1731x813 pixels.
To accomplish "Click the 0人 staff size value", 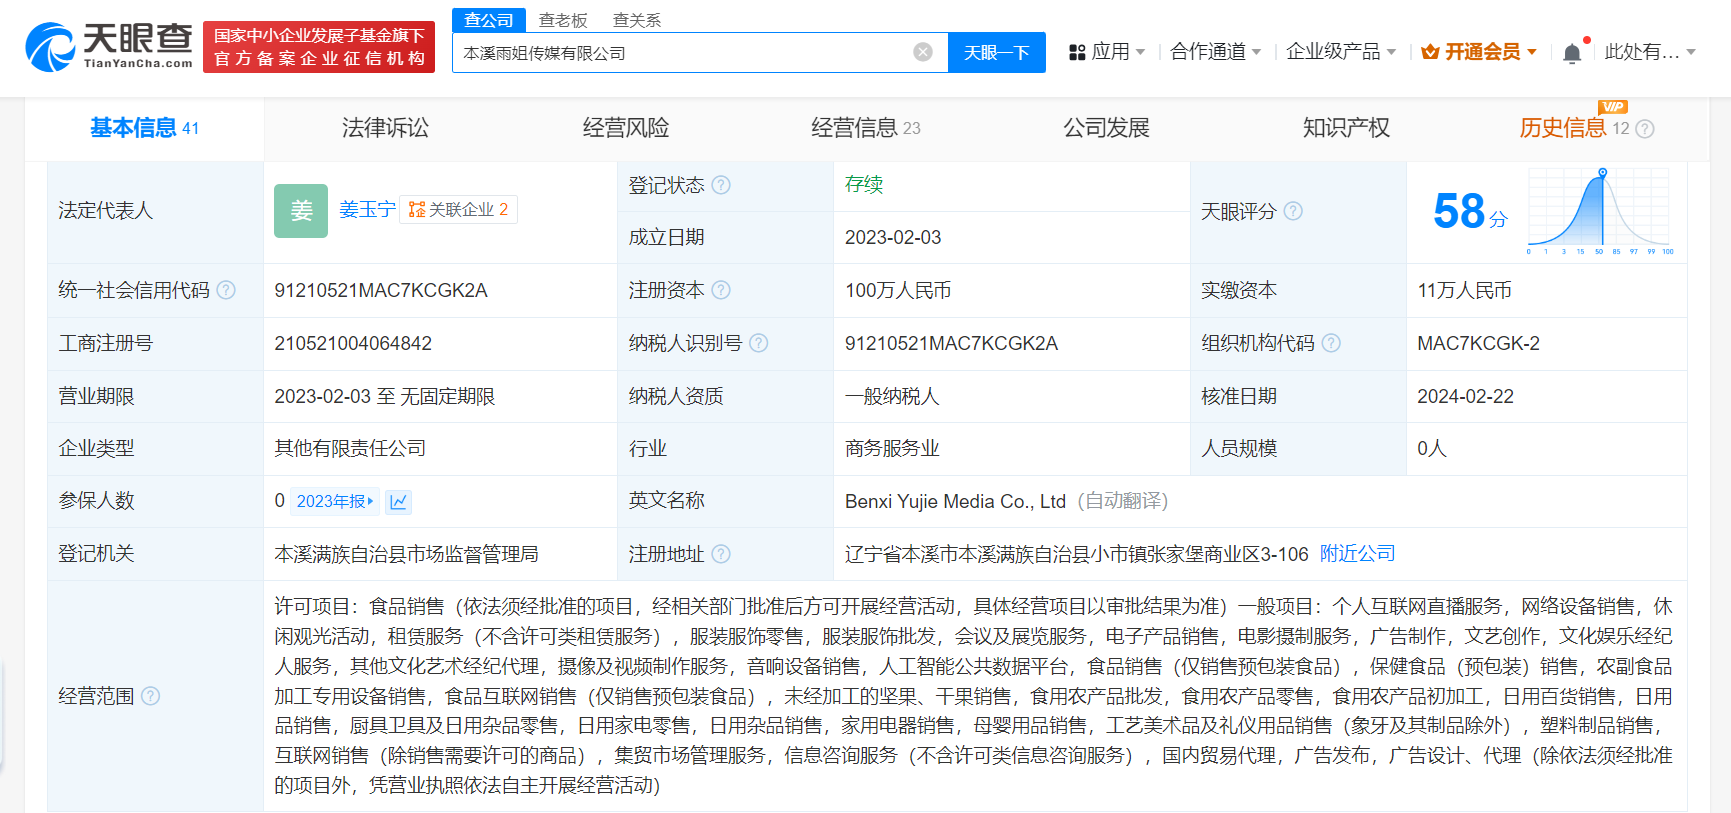I will pyautogui.click(x=1432, y=449).
